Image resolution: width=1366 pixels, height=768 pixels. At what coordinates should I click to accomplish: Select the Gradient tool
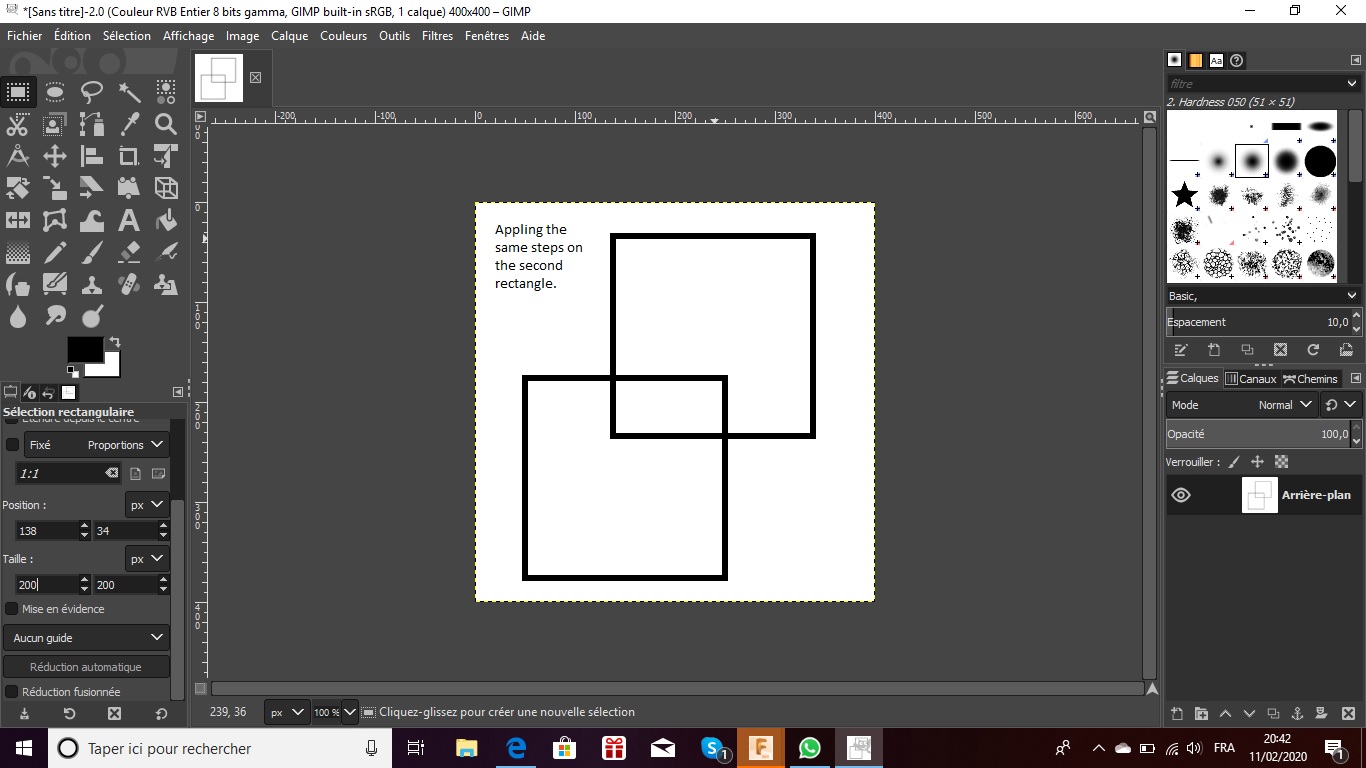(x=18, y=252)
